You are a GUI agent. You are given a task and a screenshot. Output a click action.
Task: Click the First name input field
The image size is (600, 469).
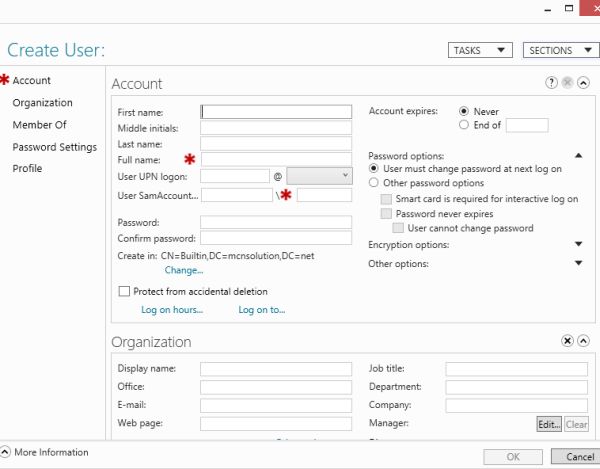click(276, 112)
